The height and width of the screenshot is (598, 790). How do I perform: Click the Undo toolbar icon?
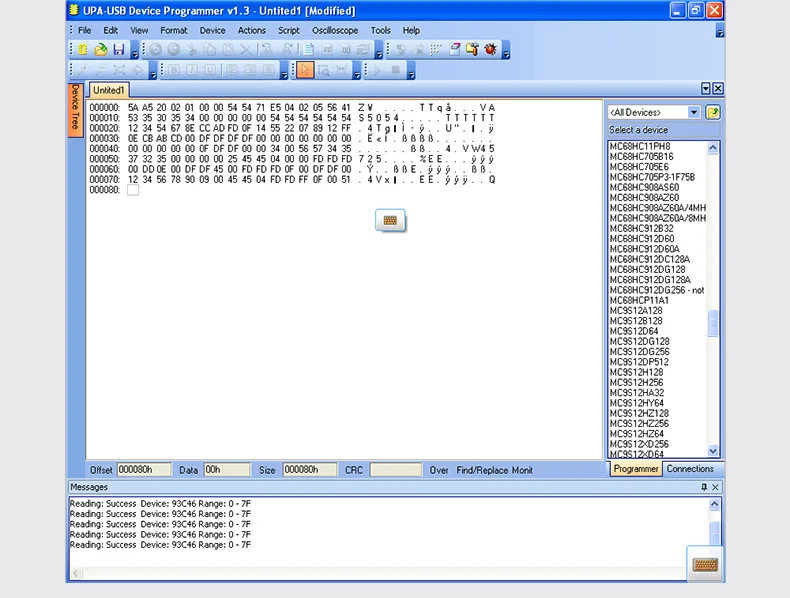156,49
